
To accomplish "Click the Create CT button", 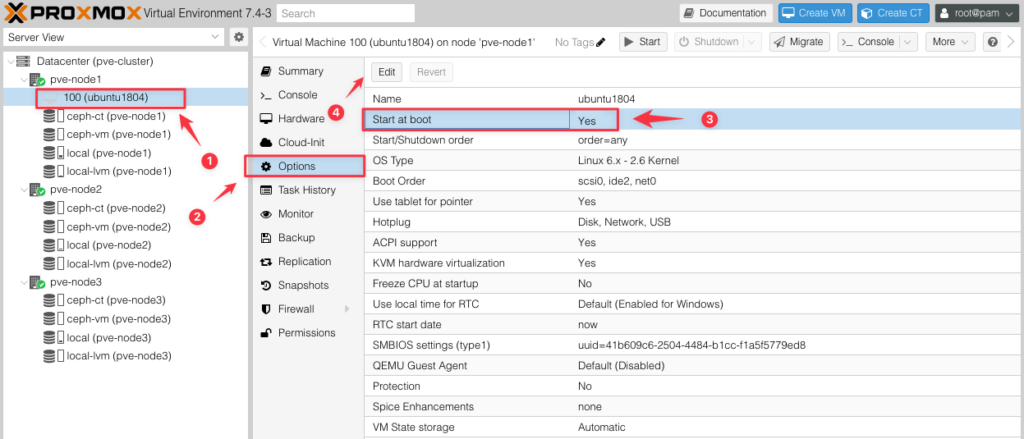I will pyautogui.click(x=893, y=13).
